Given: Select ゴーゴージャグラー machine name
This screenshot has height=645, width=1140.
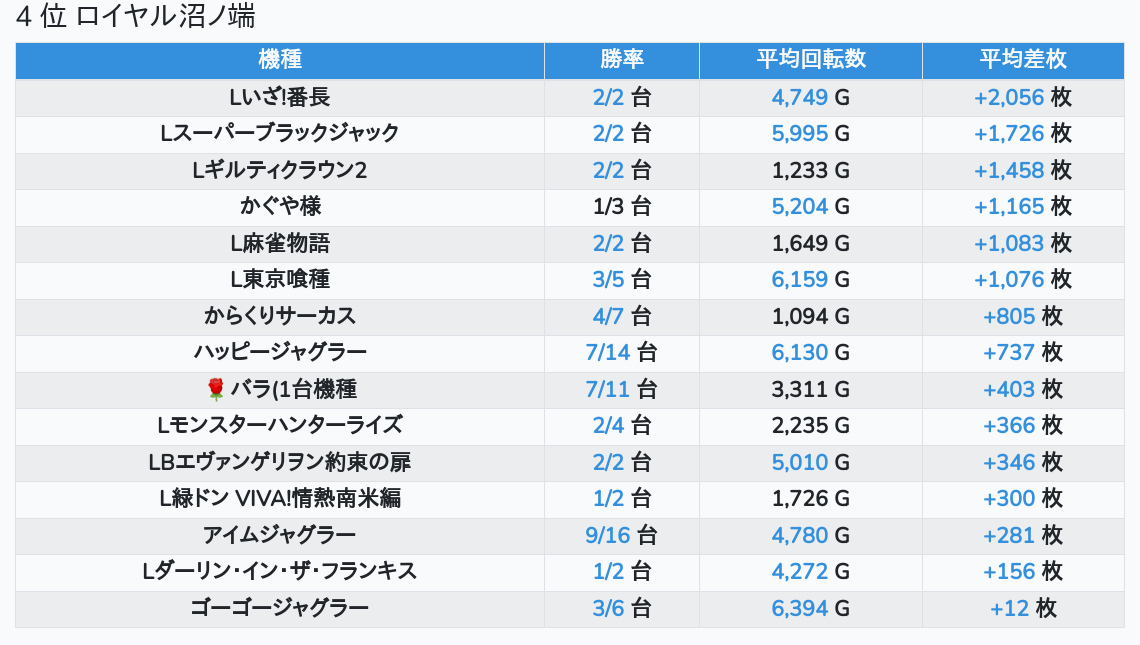Looking at the screenshot, I should tap(280, 608).
